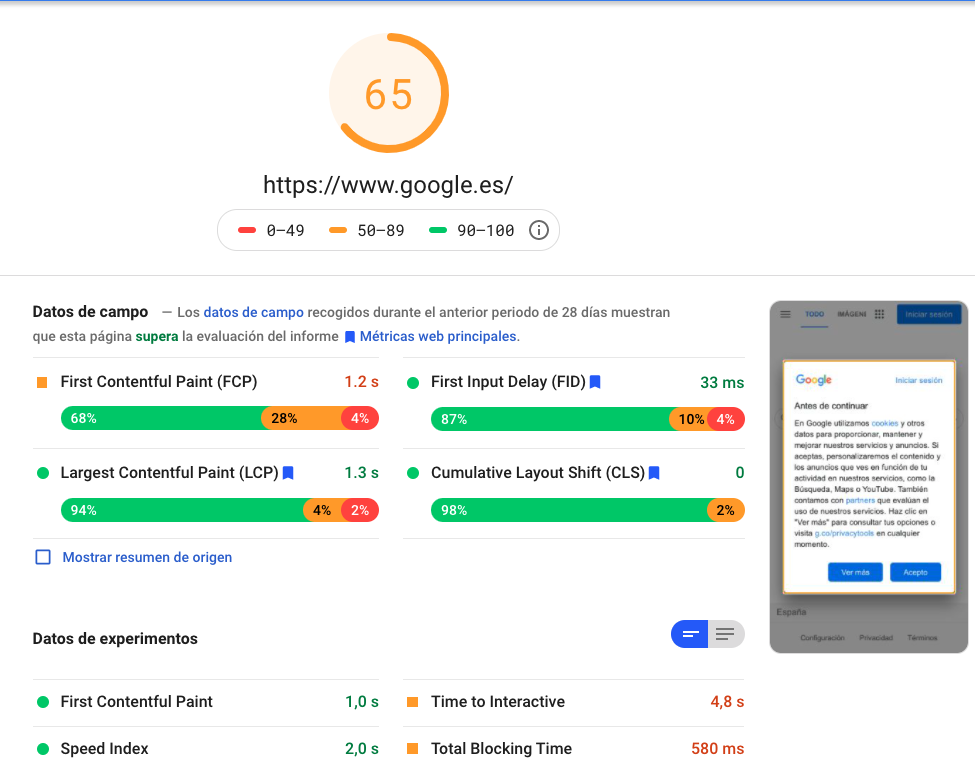Expand the First Contentful Paint lab metric row

(x=206, y=702)
